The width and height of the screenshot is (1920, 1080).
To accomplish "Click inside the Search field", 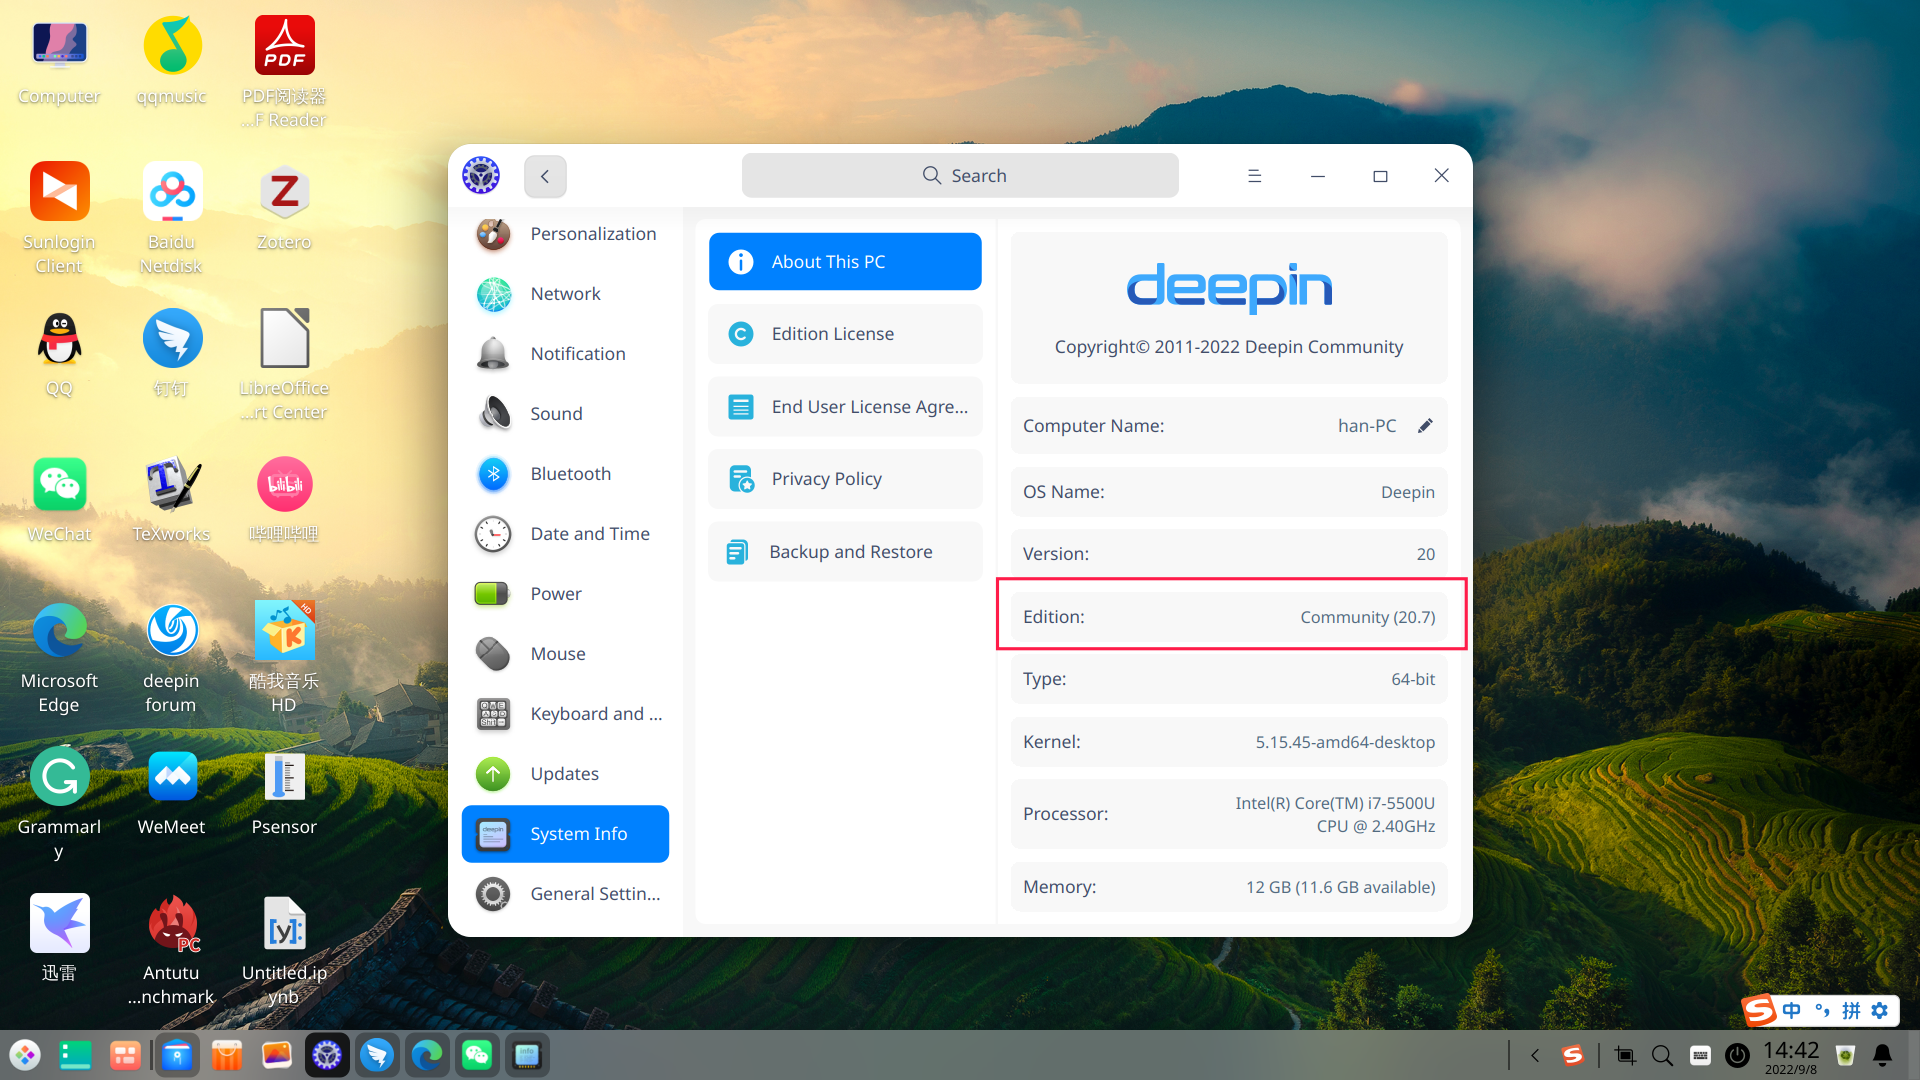I will (x=959, y=175).
